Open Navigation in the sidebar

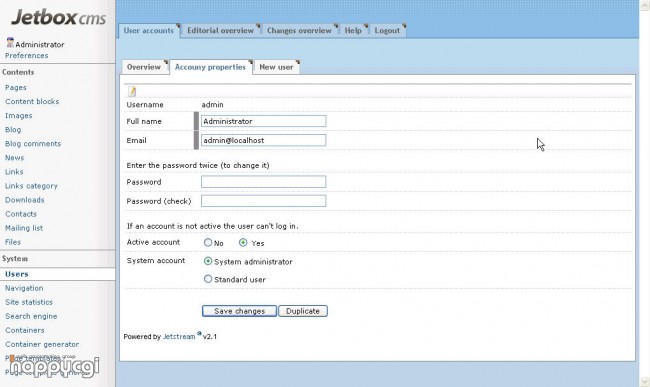click(x=24, y=288)
